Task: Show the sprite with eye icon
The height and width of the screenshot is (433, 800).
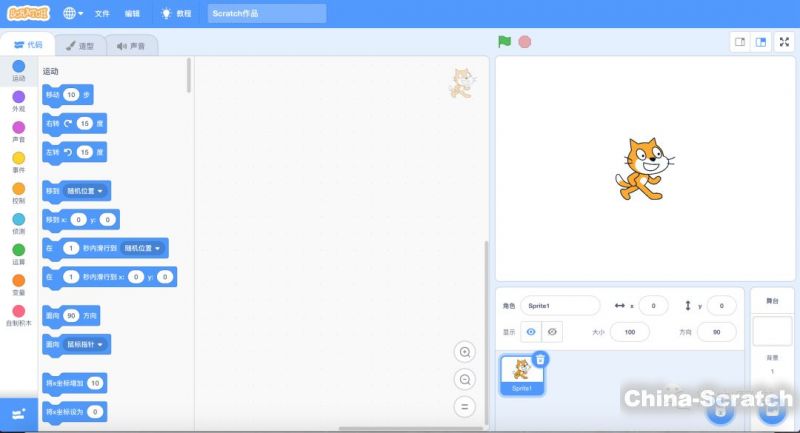Action: coord(531,332)
